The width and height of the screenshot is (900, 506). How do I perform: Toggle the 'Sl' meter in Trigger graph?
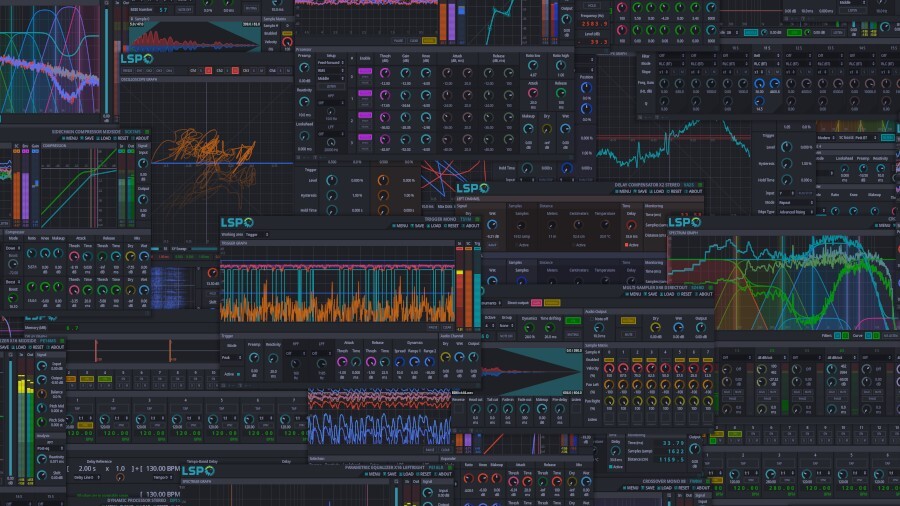click(x=460, y=248)
